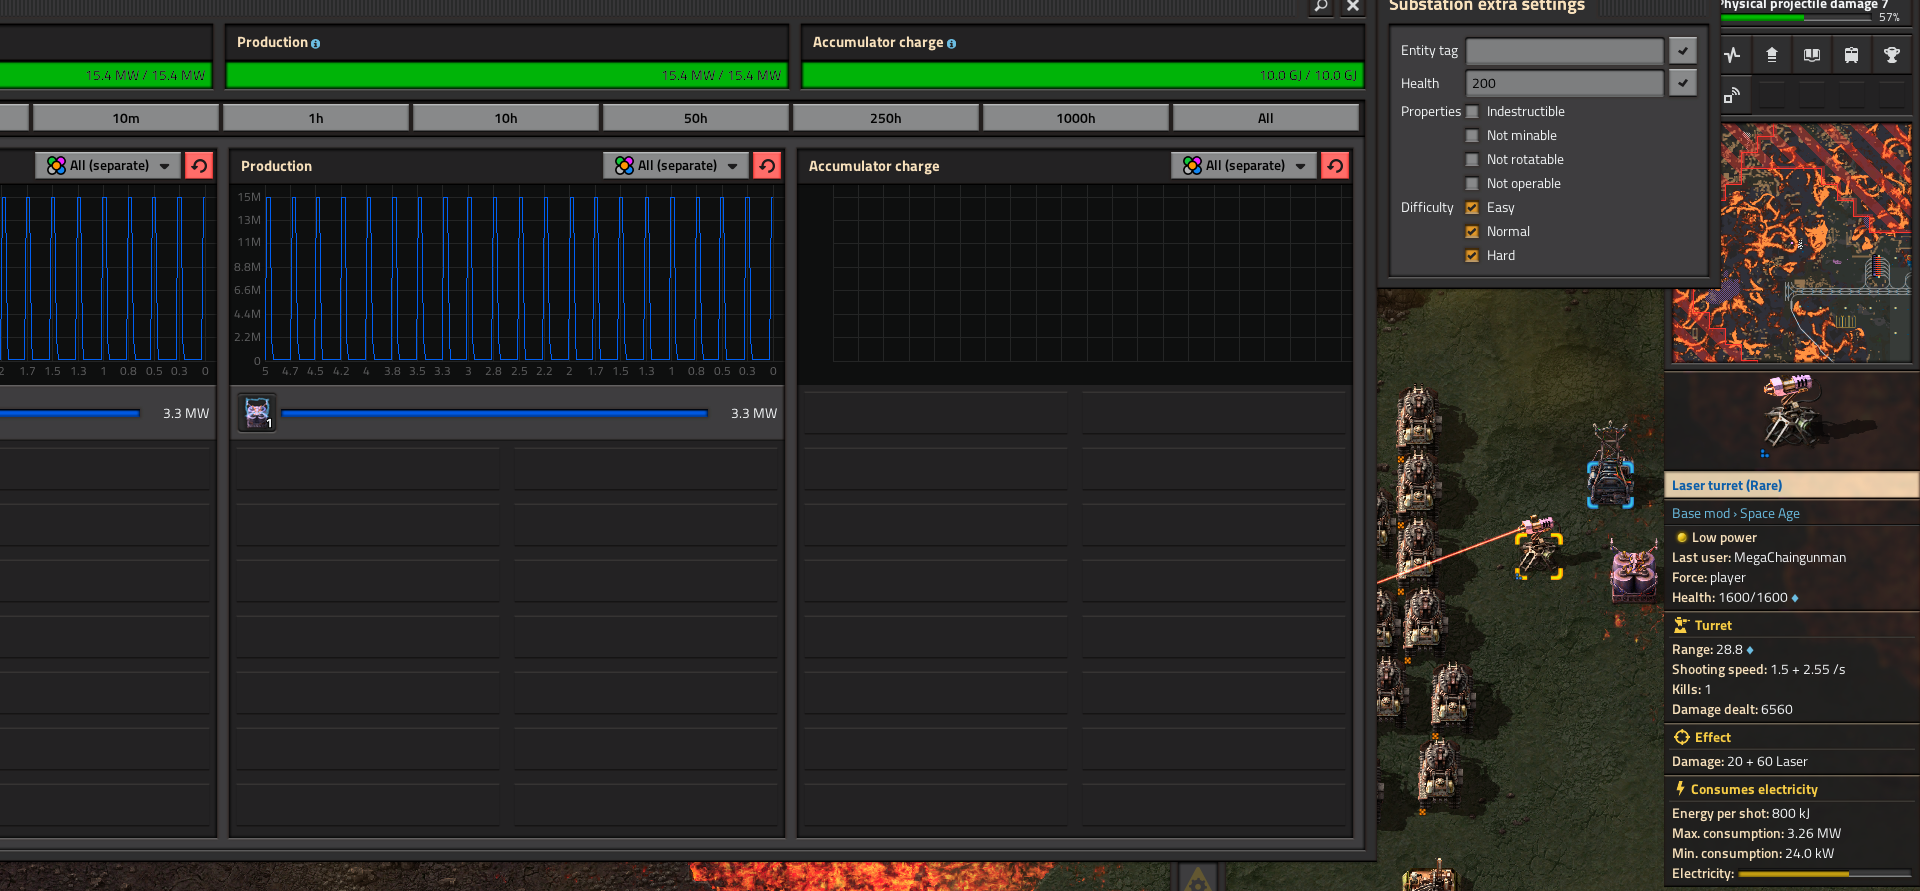1920x891 pixels.
Task: Reset the Production graph with red button
Action: tap(767, 166)
